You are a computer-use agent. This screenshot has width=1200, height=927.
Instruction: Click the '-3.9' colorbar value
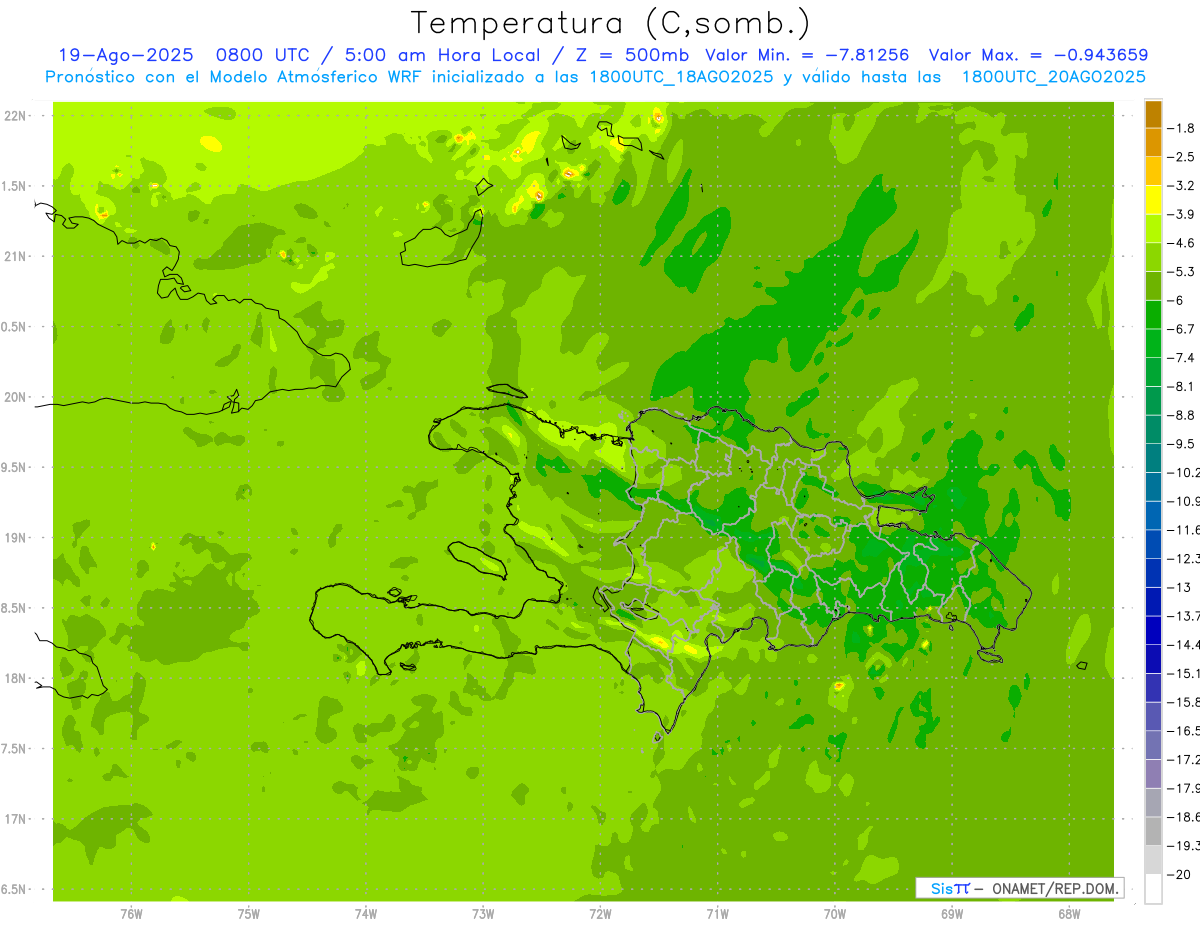[1181, 214]
